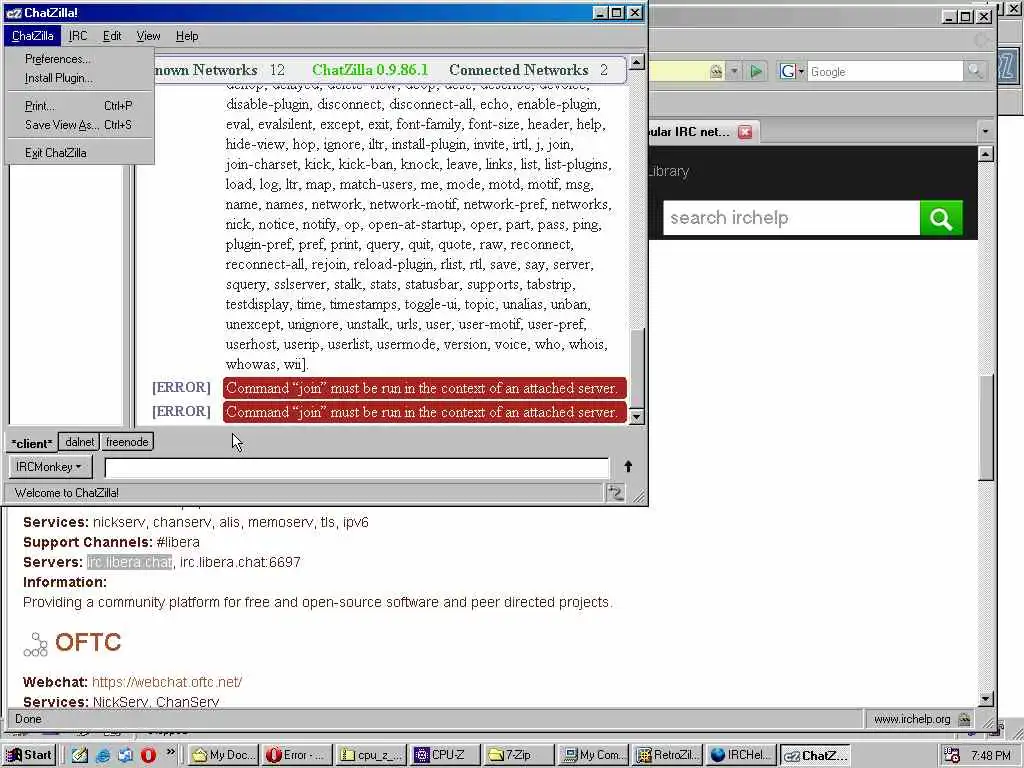Click the Google search field in browser
Image resolution: width=1024 pixels, height=768 pixels.
tap(885, 72)
